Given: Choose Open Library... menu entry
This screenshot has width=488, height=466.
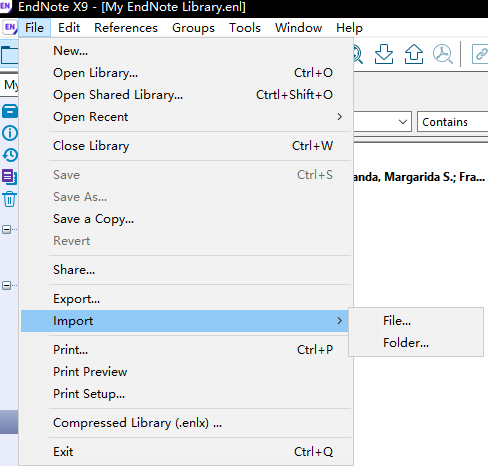Looking at the screenshot, I should [185, 73].
